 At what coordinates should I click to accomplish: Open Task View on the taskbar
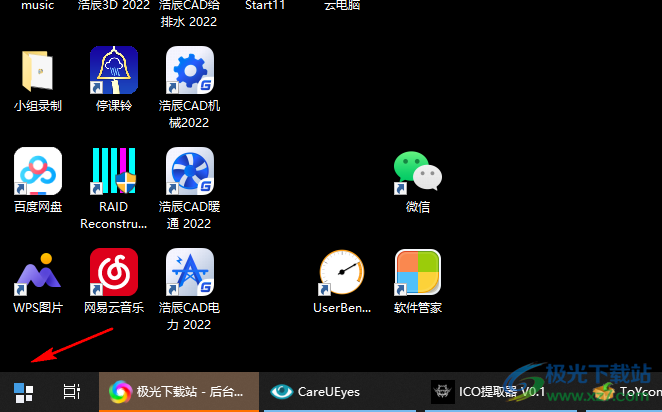coord(72,392)
